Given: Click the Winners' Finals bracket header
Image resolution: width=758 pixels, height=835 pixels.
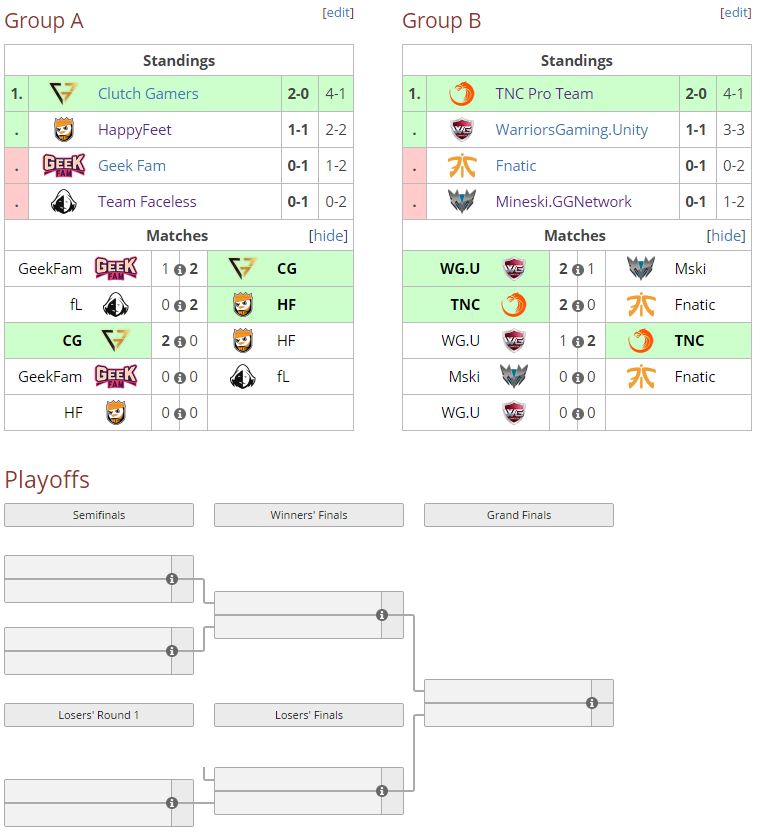Looking at the screenshot, I should click(x=309, y=515).
